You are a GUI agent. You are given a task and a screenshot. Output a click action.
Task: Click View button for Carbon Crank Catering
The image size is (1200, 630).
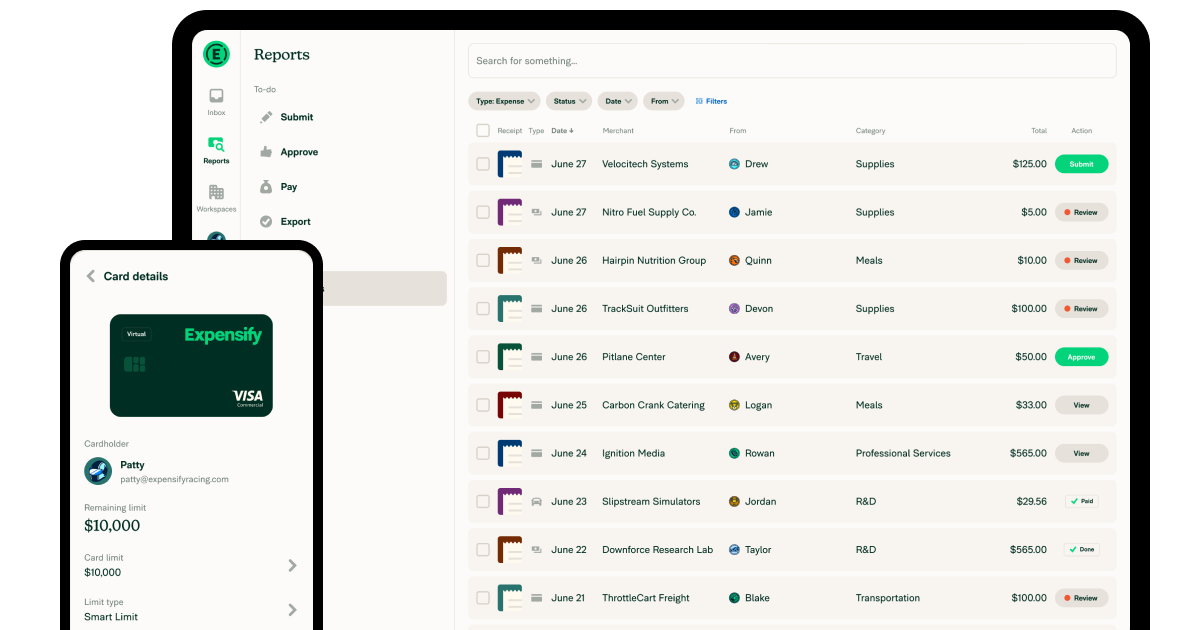[x=1082, y=405]
